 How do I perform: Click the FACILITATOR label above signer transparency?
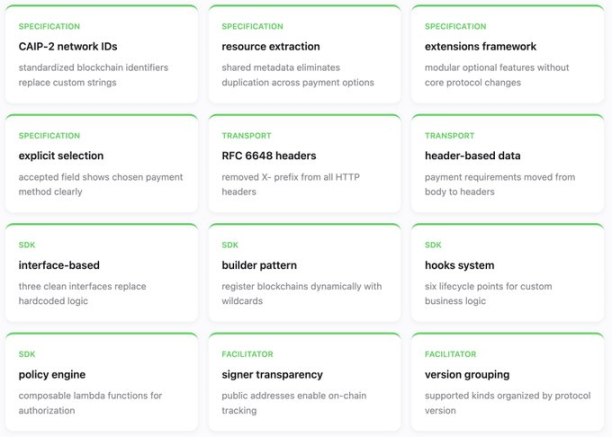(249, 354)
